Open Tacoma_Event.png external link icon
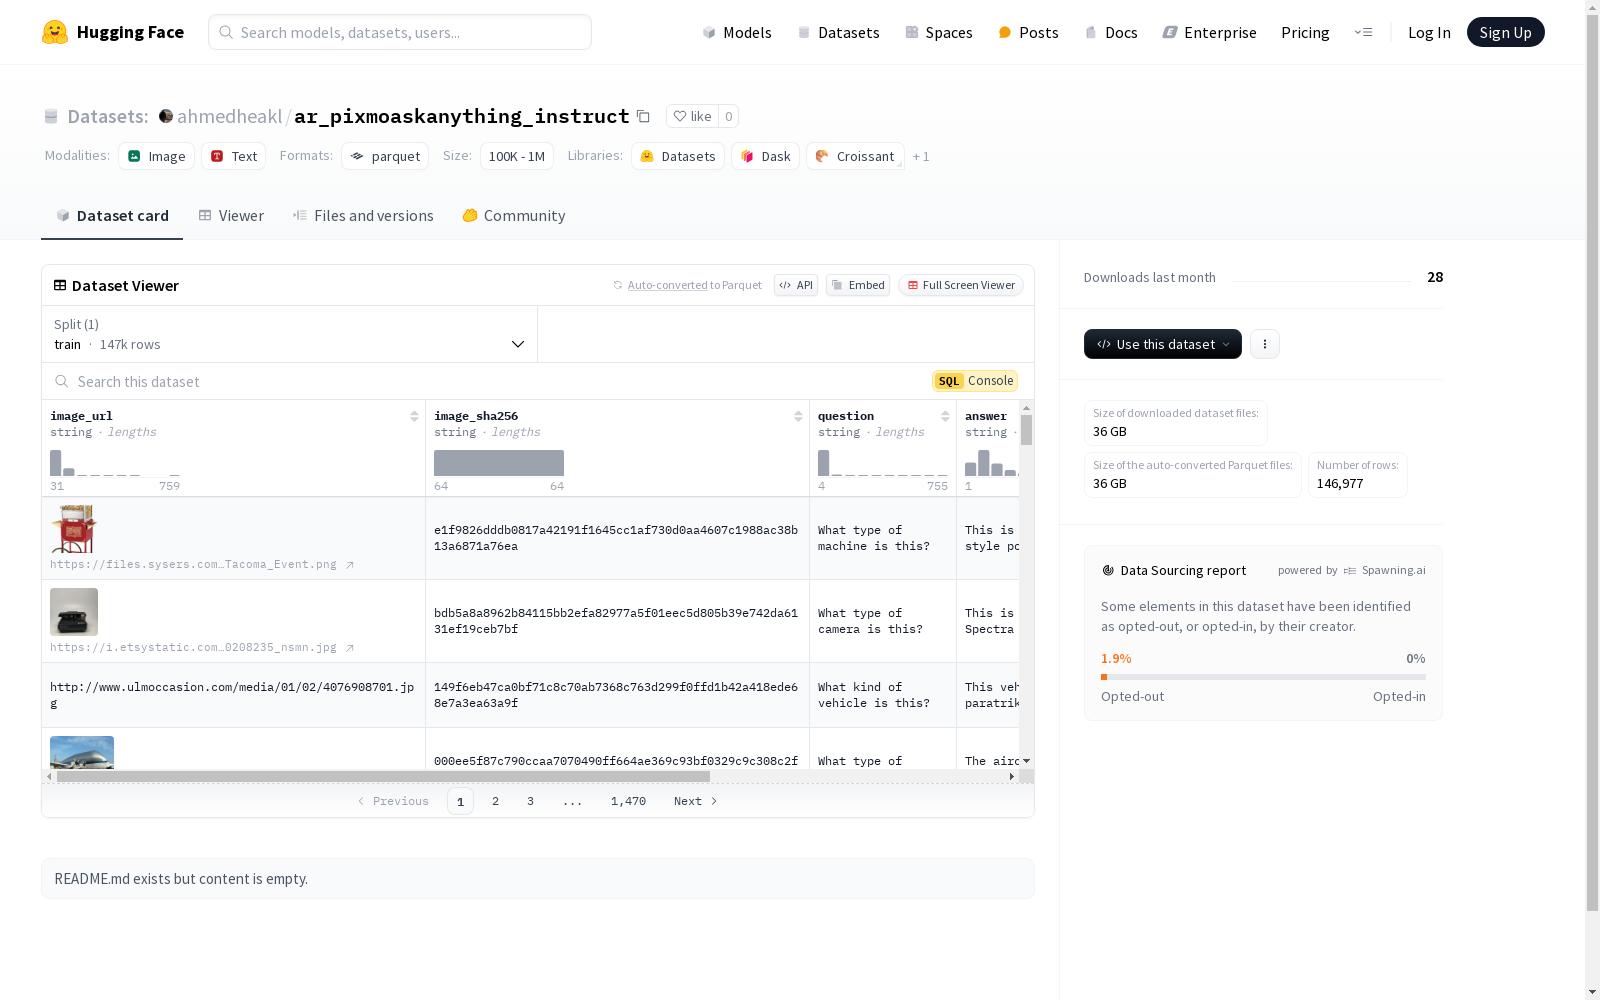Image resolution: width=1600 pixels, height=1000 pixels. tap(350, 565)
